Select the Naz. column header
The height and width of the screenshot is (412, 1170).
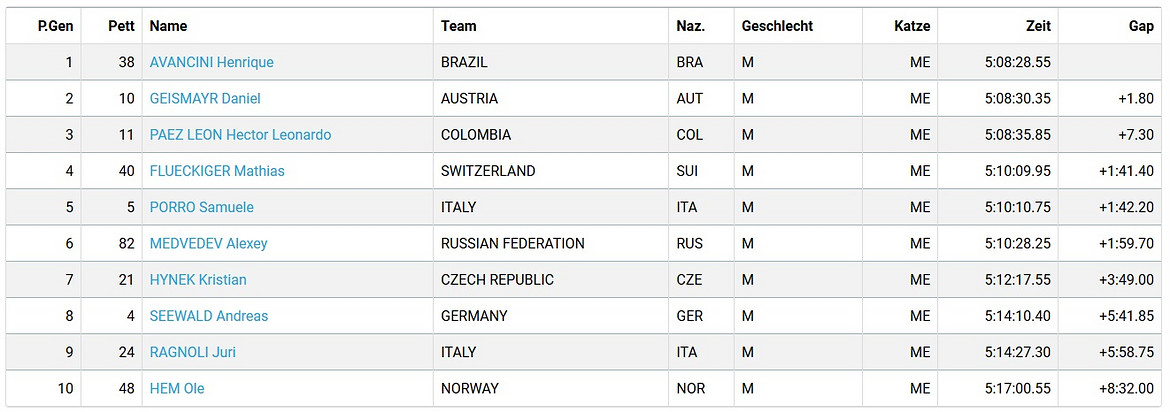point(691,26)
